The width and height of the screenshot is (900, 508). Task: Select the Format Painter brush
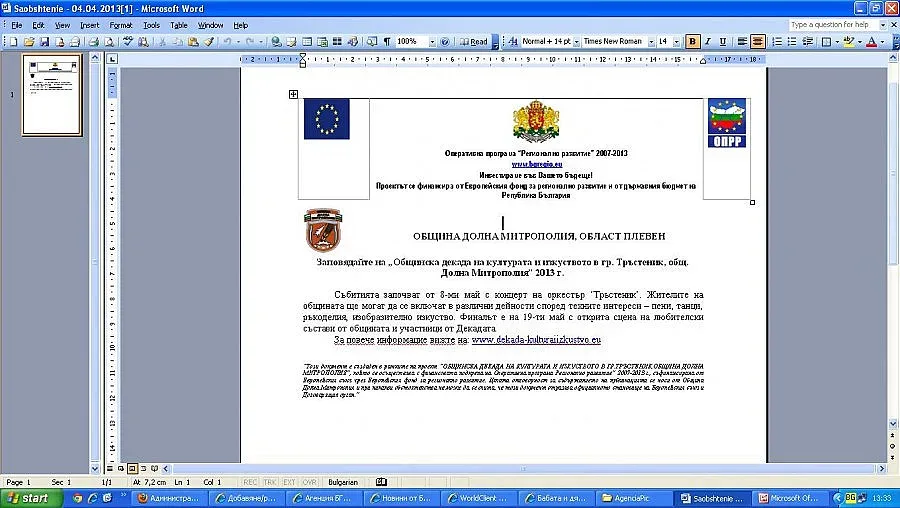[209, 42]
